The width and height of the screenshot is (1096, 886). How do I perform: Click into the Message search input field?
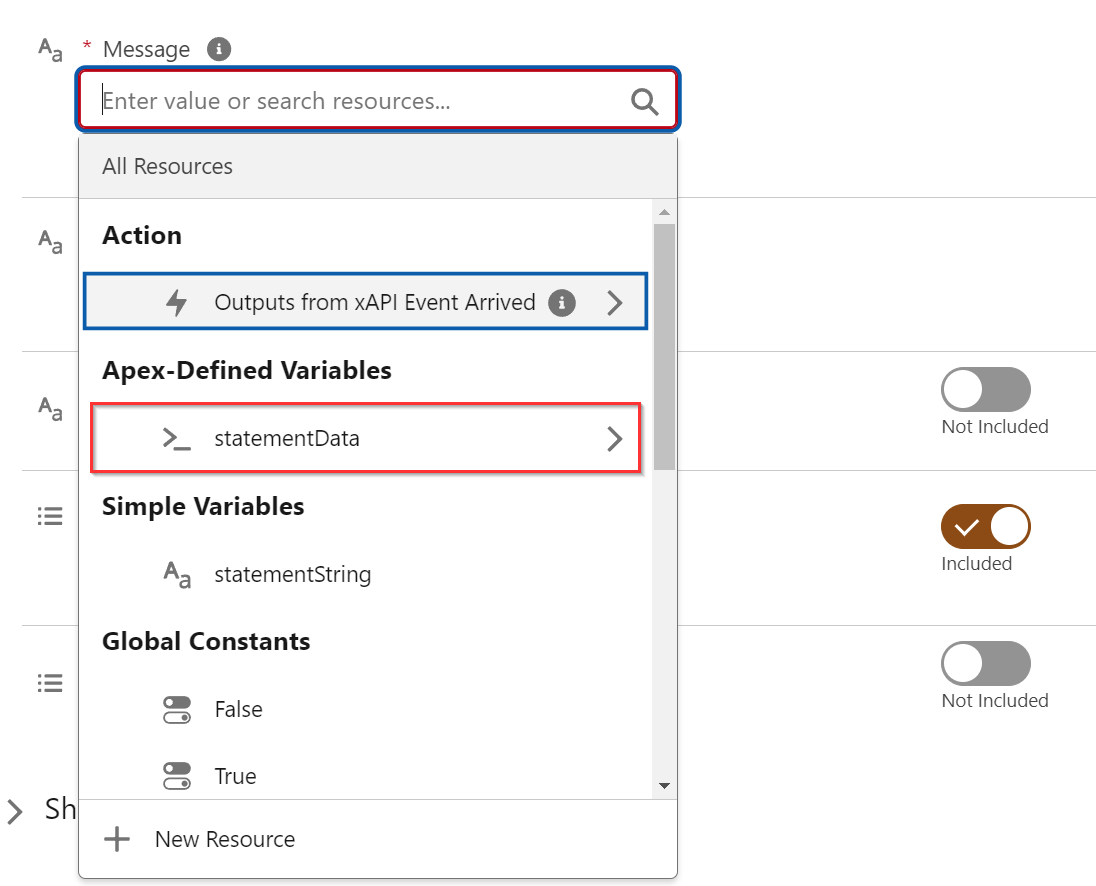(x=360, y=101)
